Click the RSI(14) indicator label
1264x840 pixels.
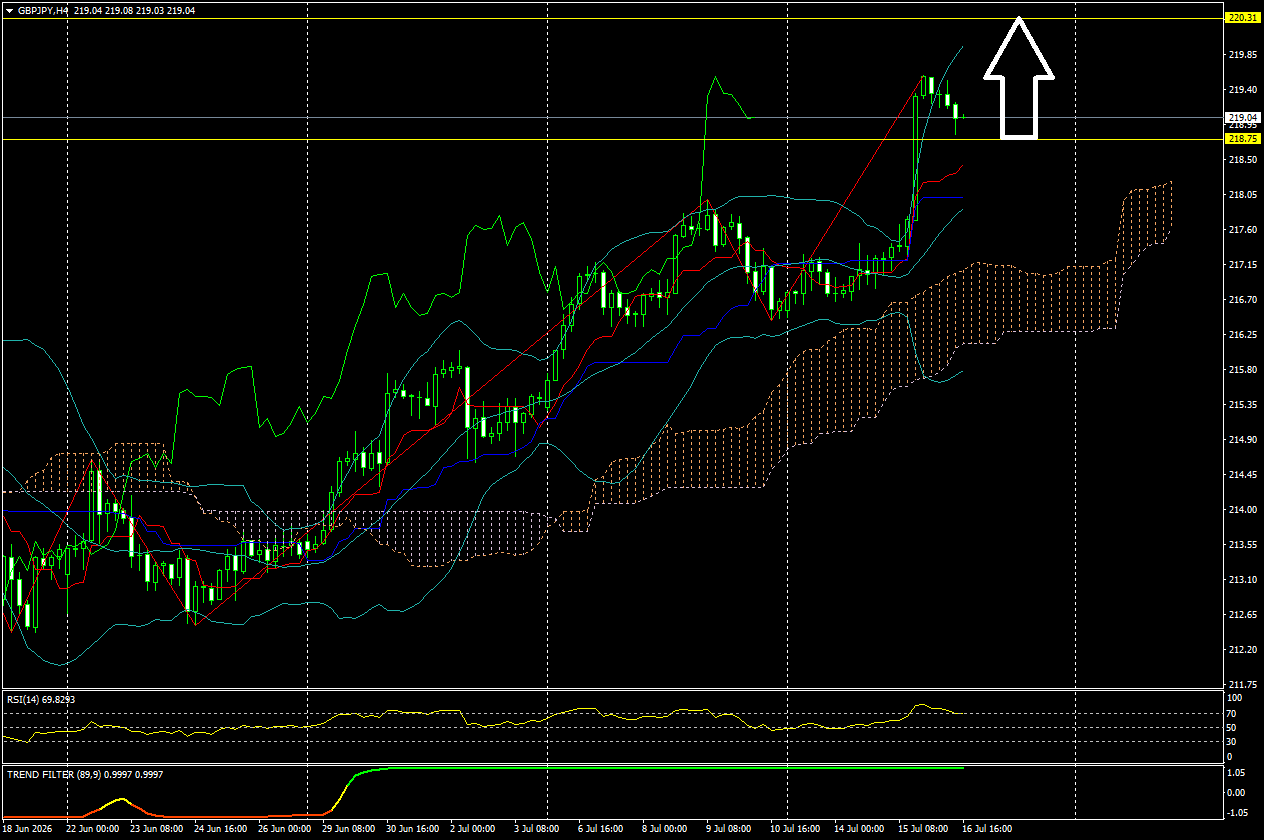41,700
